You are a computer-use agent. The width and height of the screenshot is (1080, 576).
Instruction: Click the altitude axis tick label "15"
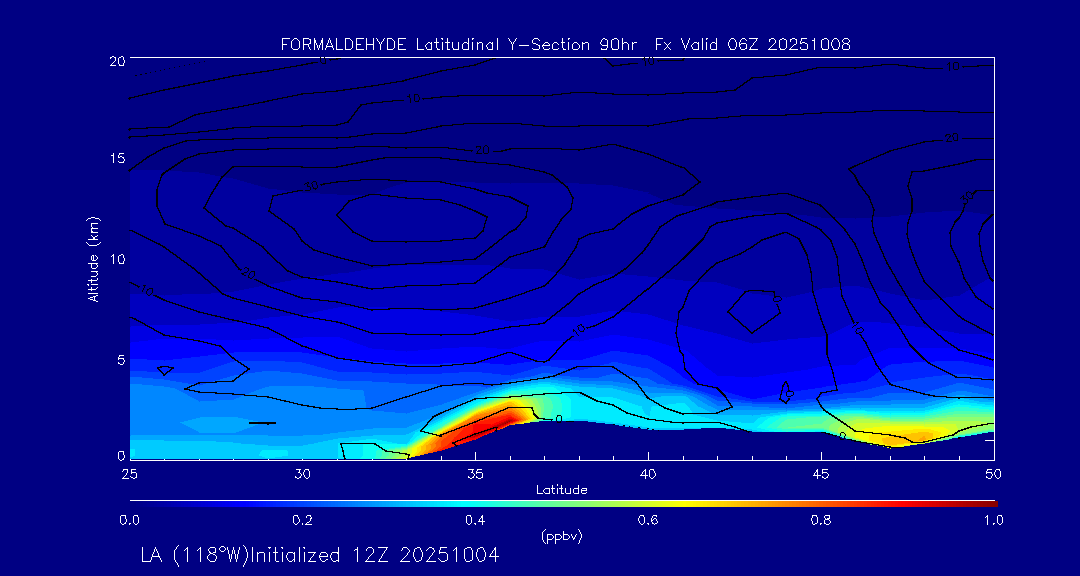[116, 158]
